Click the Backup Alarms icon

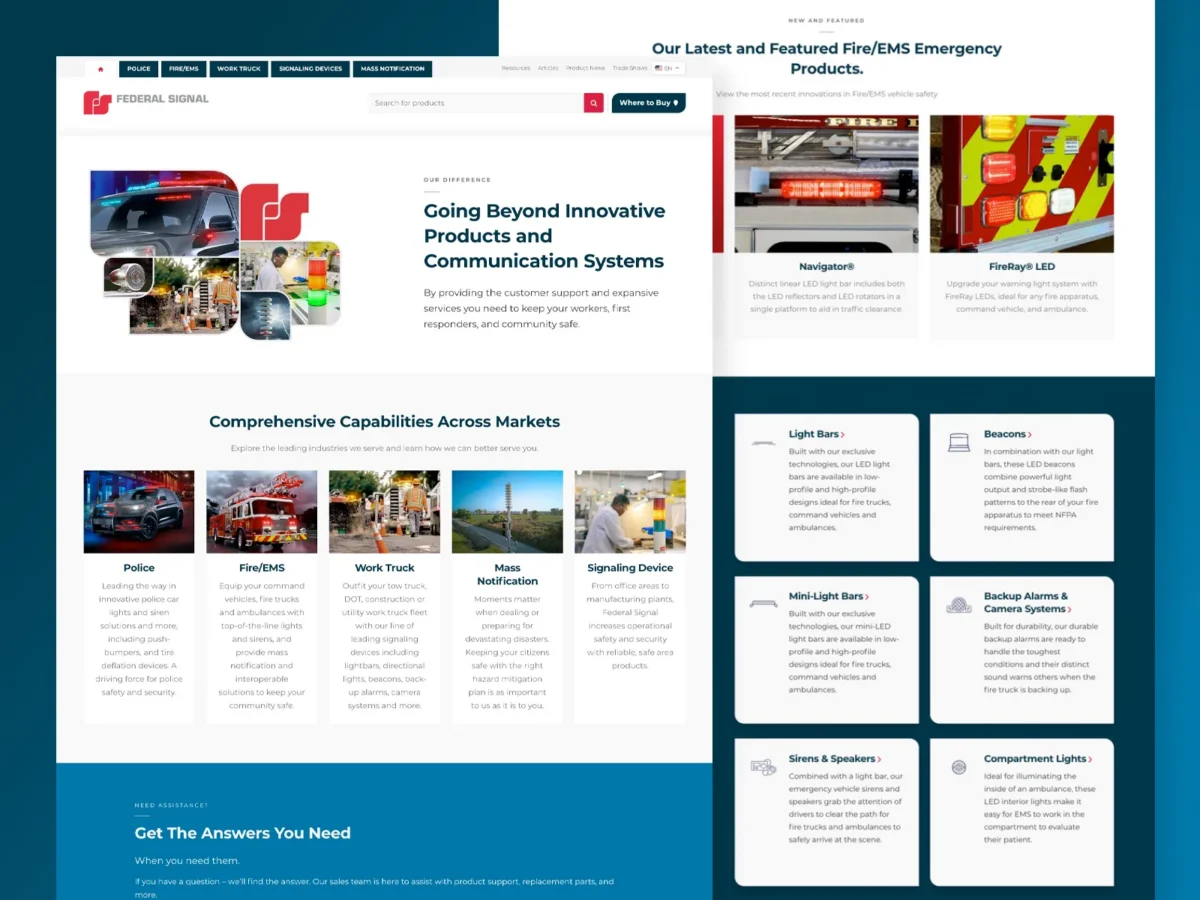click(x=959, y=605)
